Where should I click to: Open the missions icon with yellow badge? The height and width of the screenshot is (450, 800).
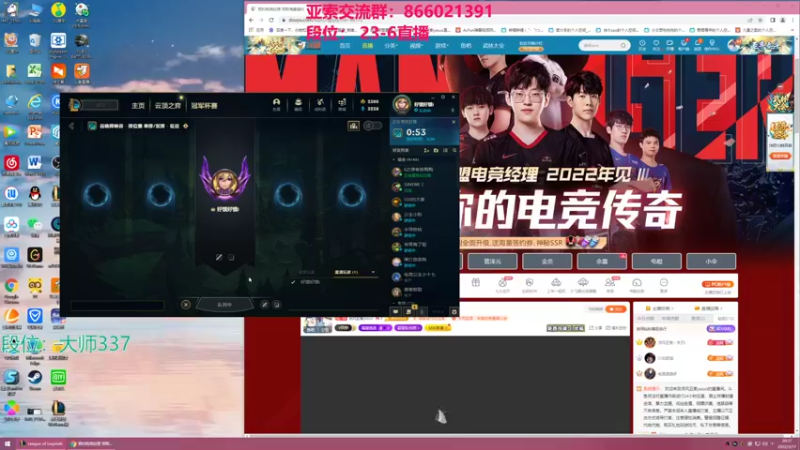tap(409, 311)
